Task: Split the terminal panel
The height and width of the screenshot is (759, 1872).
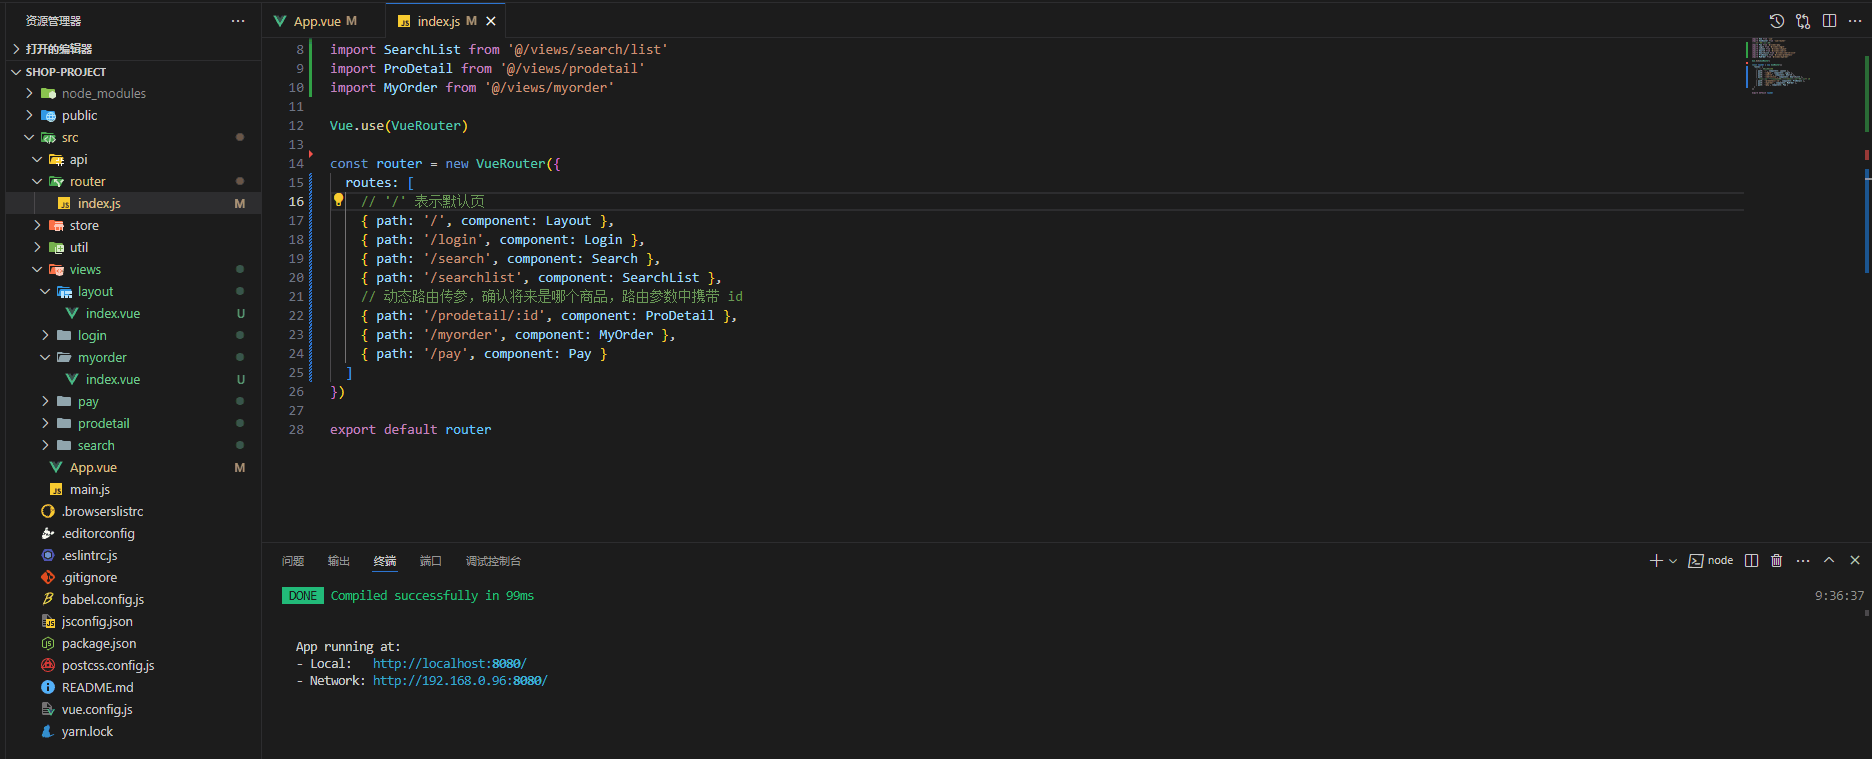Action: (1752, 561)
